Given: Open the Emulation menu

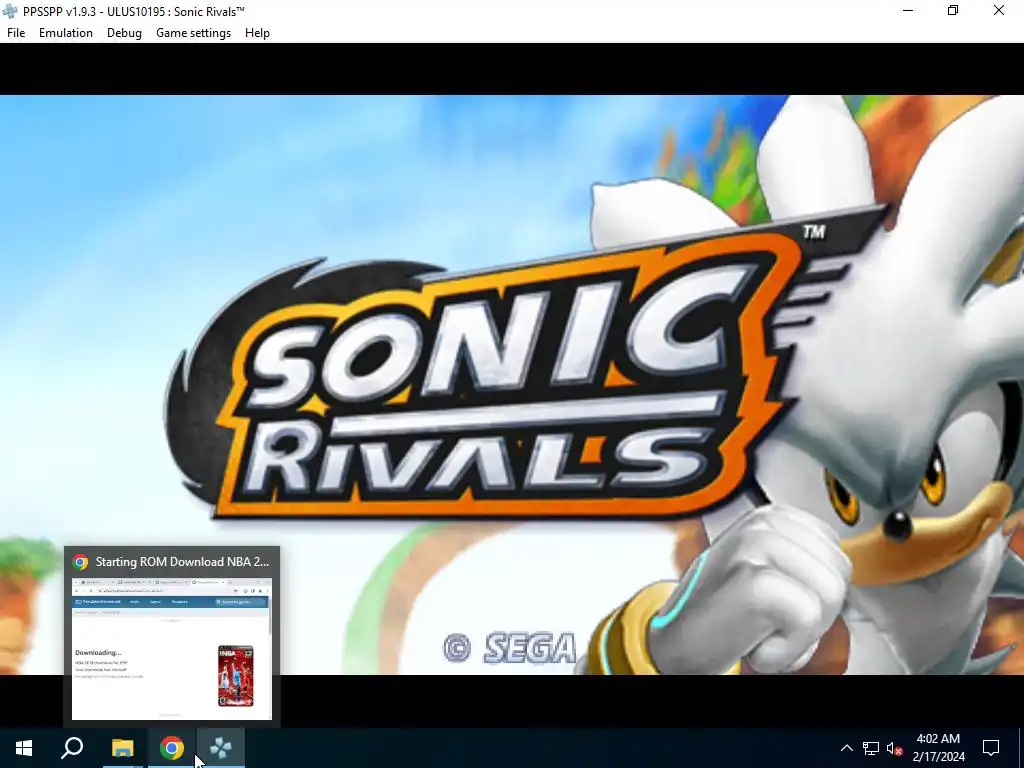Looking at the screenshot, I should coord(65,33).
